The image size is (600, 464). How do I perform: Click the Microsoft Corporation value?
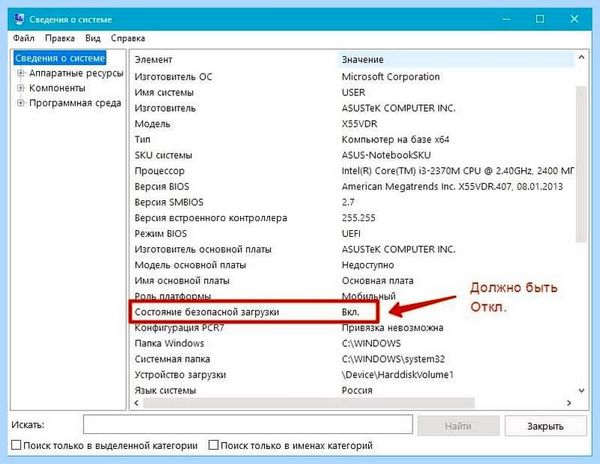tap(391, 77)
